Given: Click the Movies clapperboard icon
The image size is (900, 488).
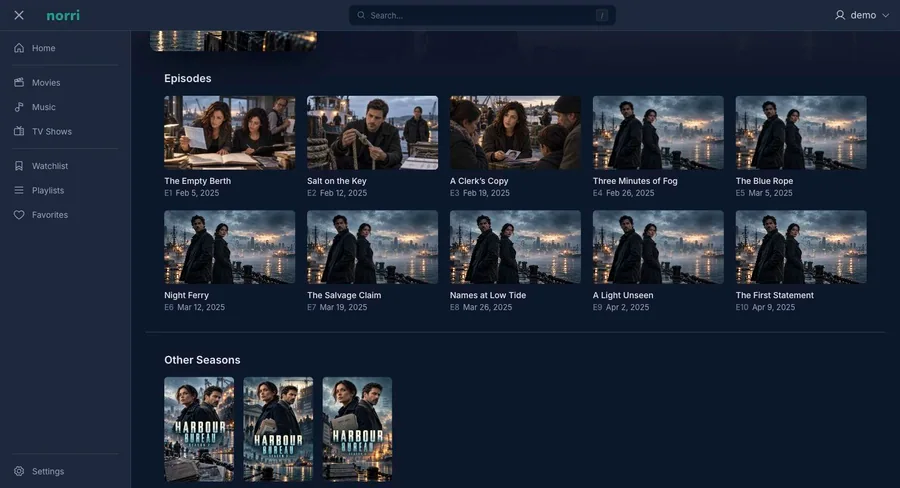Looking at the screenshot, I should point(19,83).
